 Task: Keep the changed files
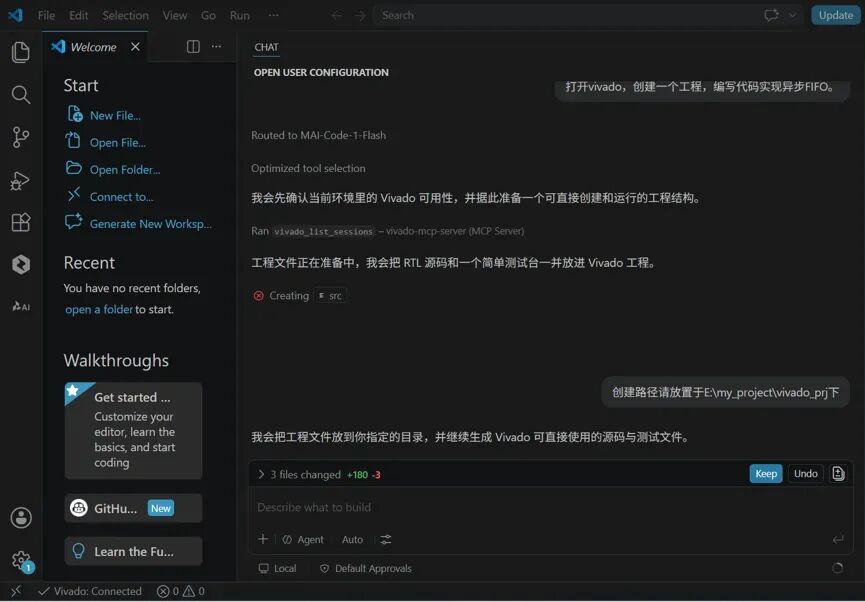[x=766, y=473]
